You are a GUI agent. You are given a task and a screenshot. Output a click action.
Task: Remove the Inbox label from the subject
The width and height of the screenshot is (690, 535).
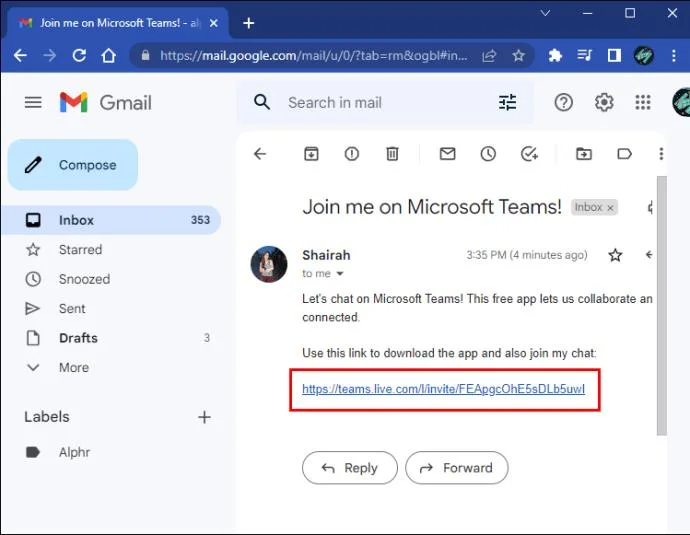[x=610, y=208]
